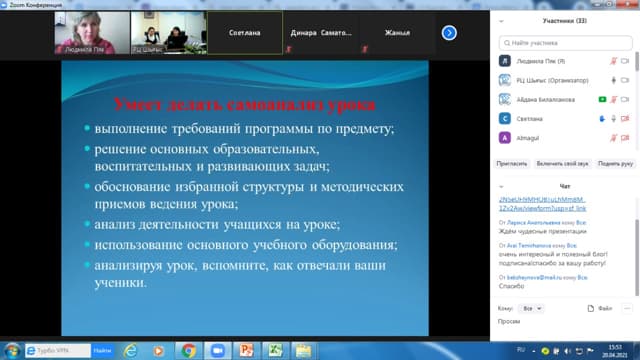Open chat recipient dropdown 'Все'
This screenshot has height=360, width=640.
point(532,309)
